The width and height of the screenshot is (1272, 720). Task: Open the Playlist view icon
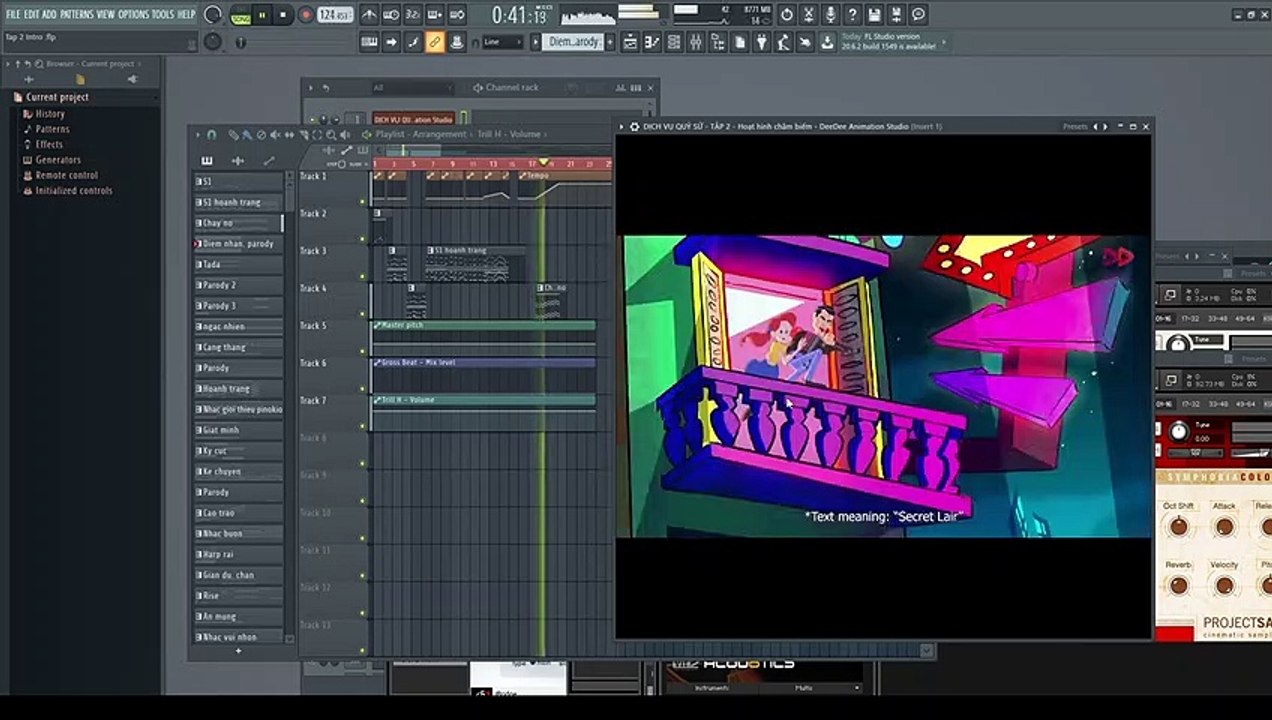point(631,42)
